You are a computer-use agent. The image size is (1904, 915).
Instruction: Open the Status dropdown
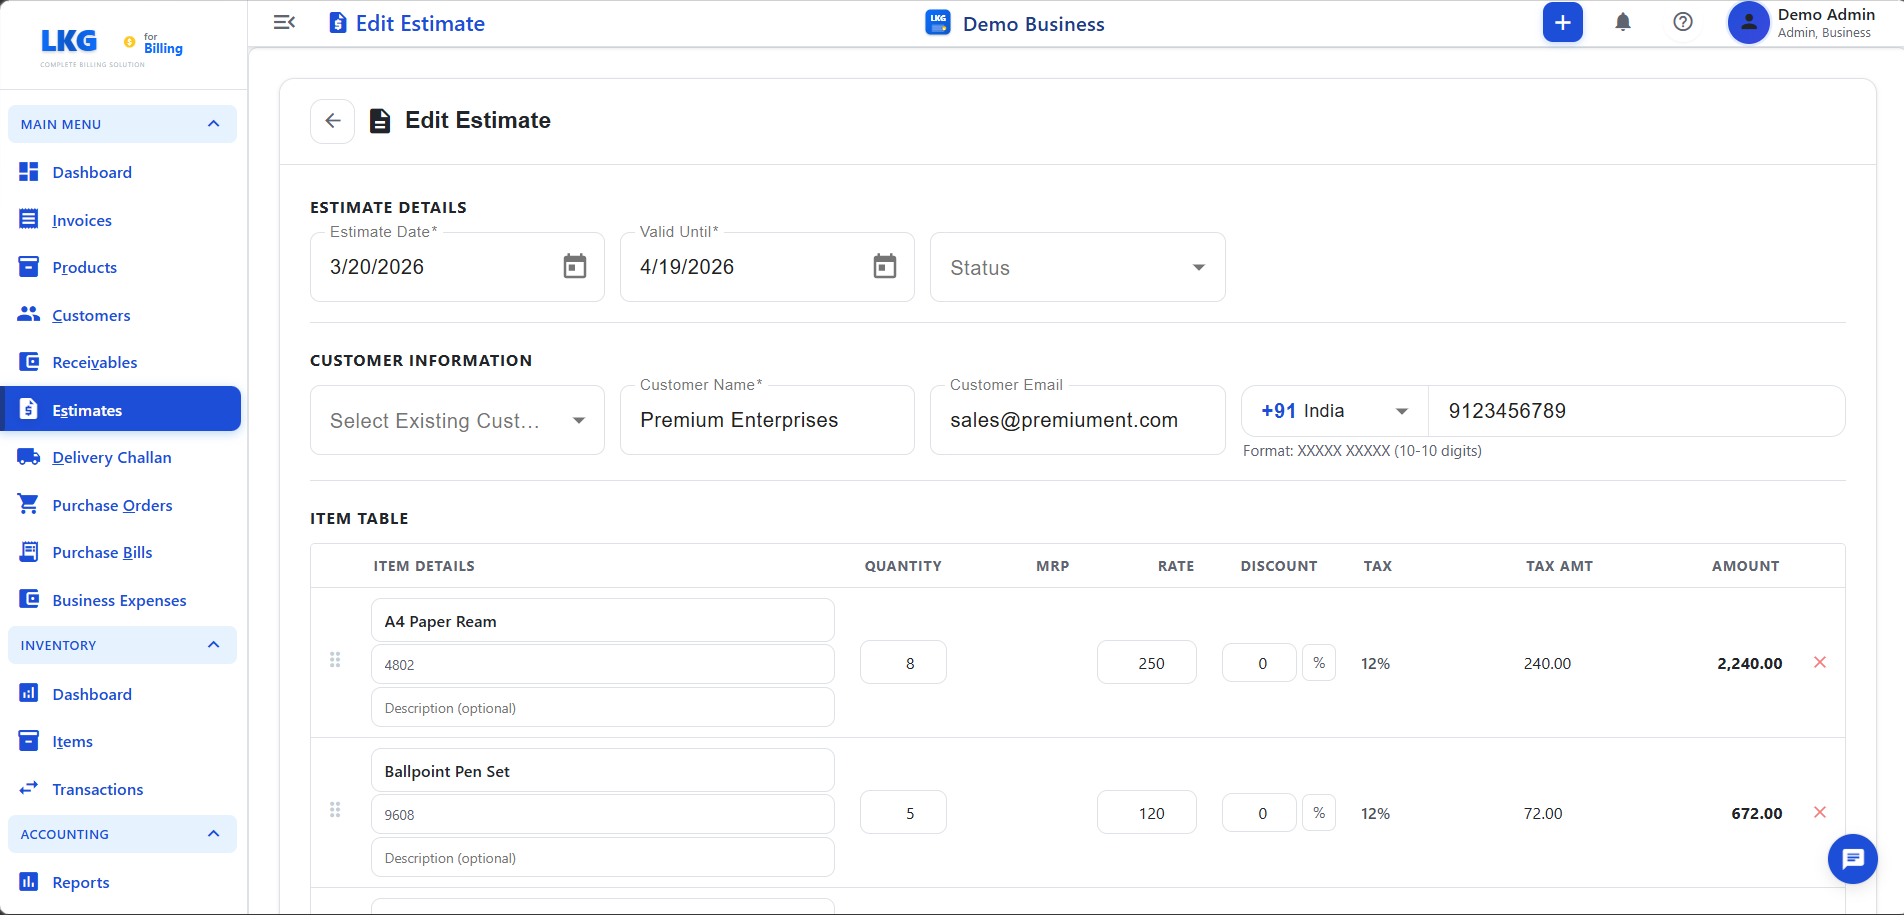click(1078, 267)
